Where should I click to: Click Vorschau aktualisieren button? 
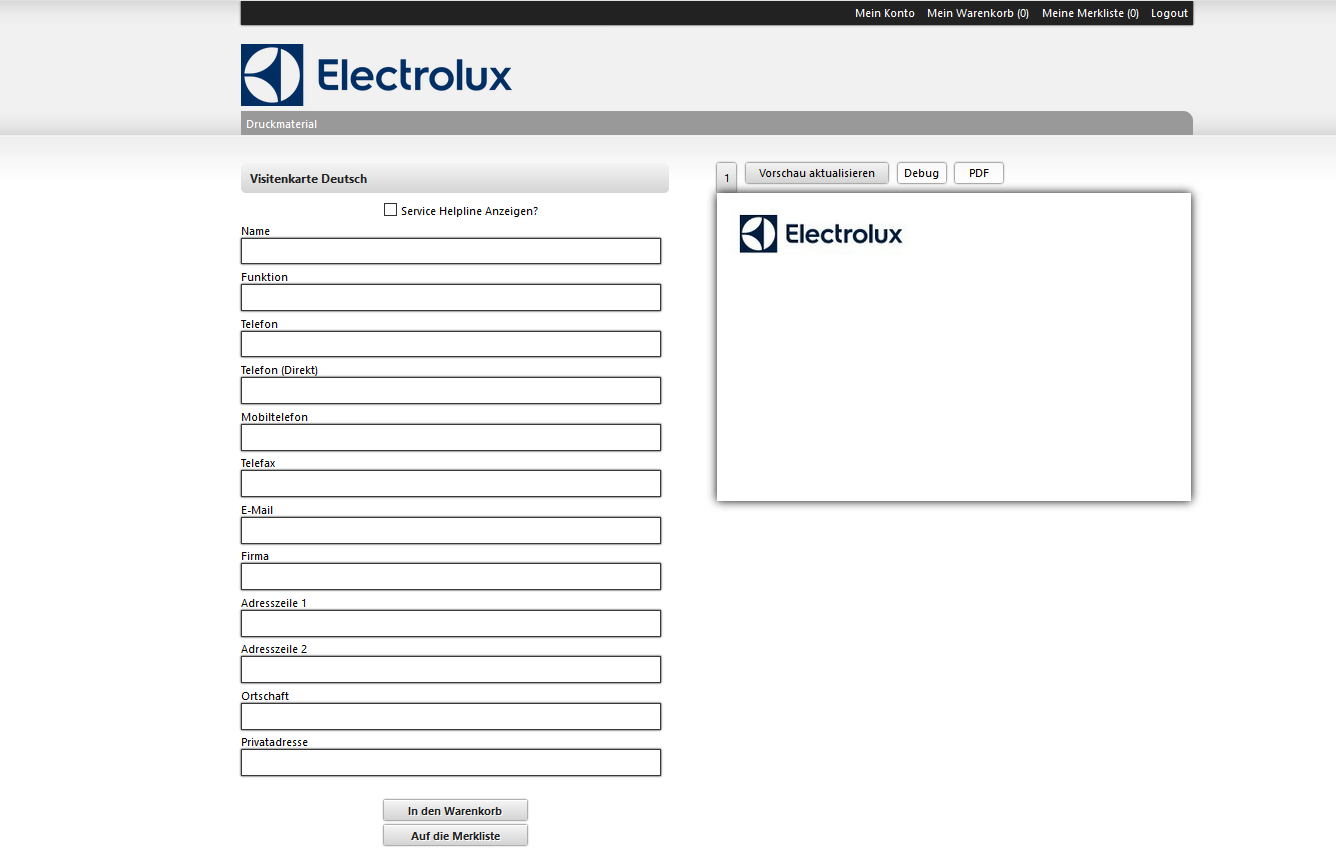(817, 173)
